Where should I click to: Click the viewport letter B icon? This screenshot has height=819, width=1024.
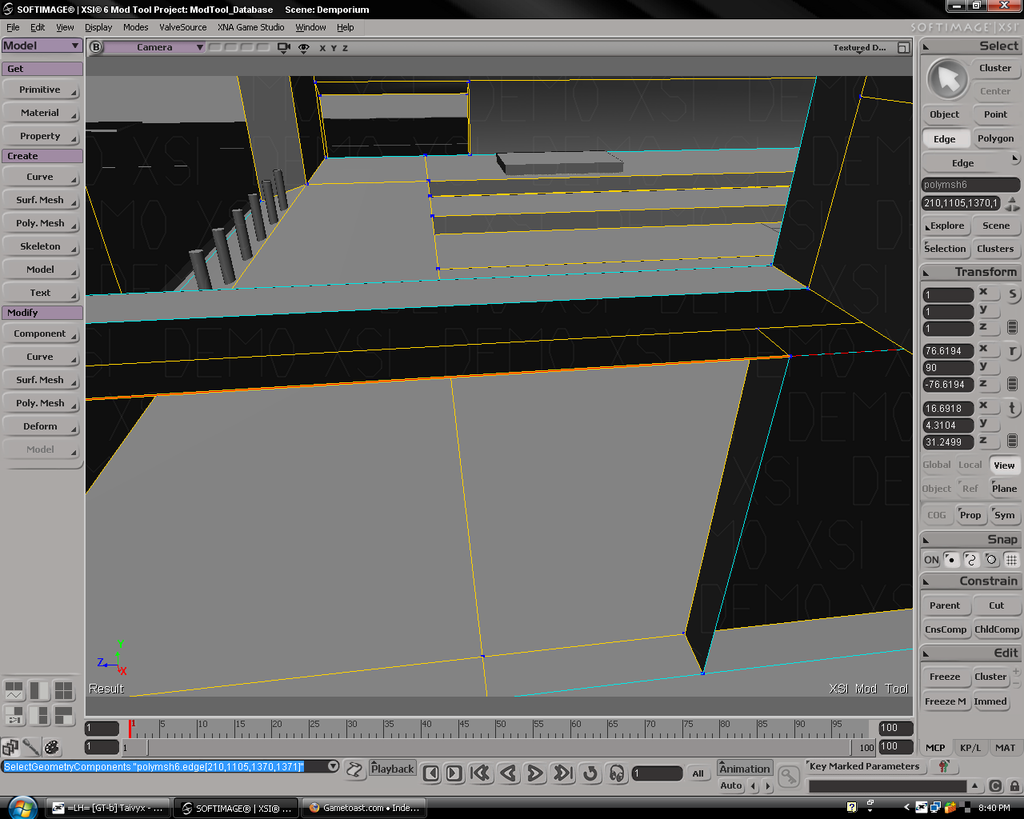tap(95, 47)
